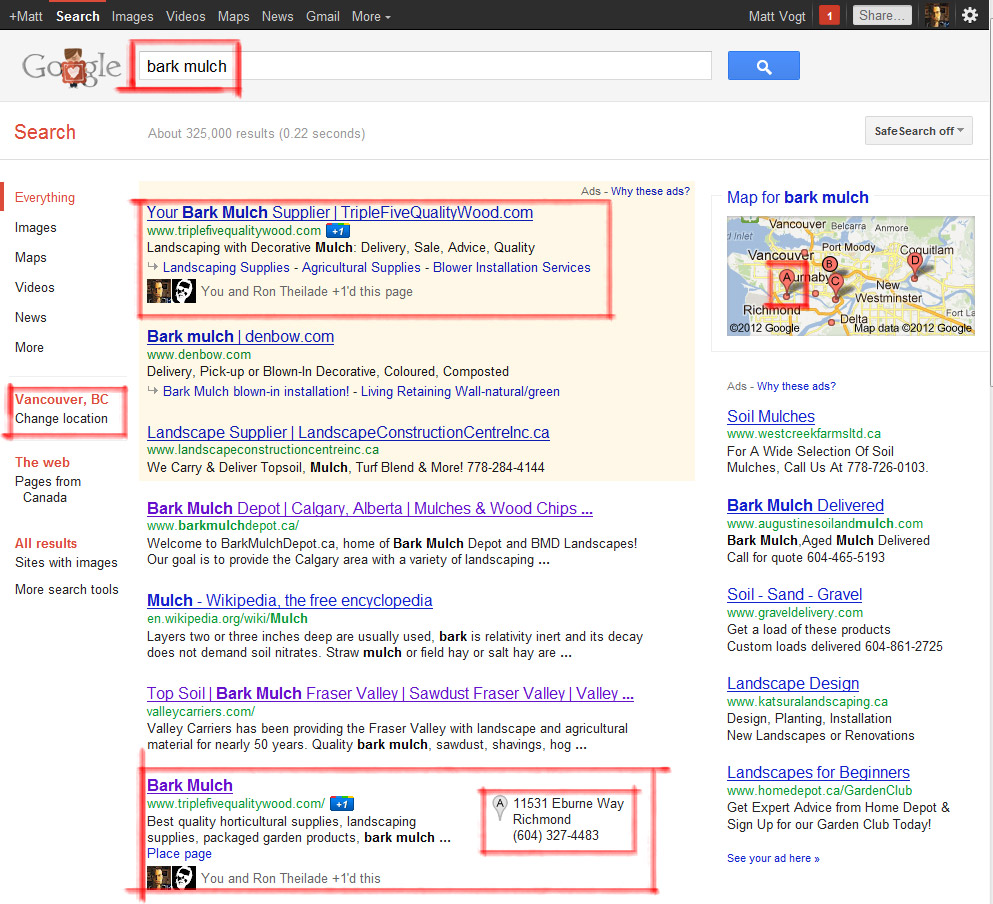
Task: Open the red notifications counter badge
Action: click(829, 16)
